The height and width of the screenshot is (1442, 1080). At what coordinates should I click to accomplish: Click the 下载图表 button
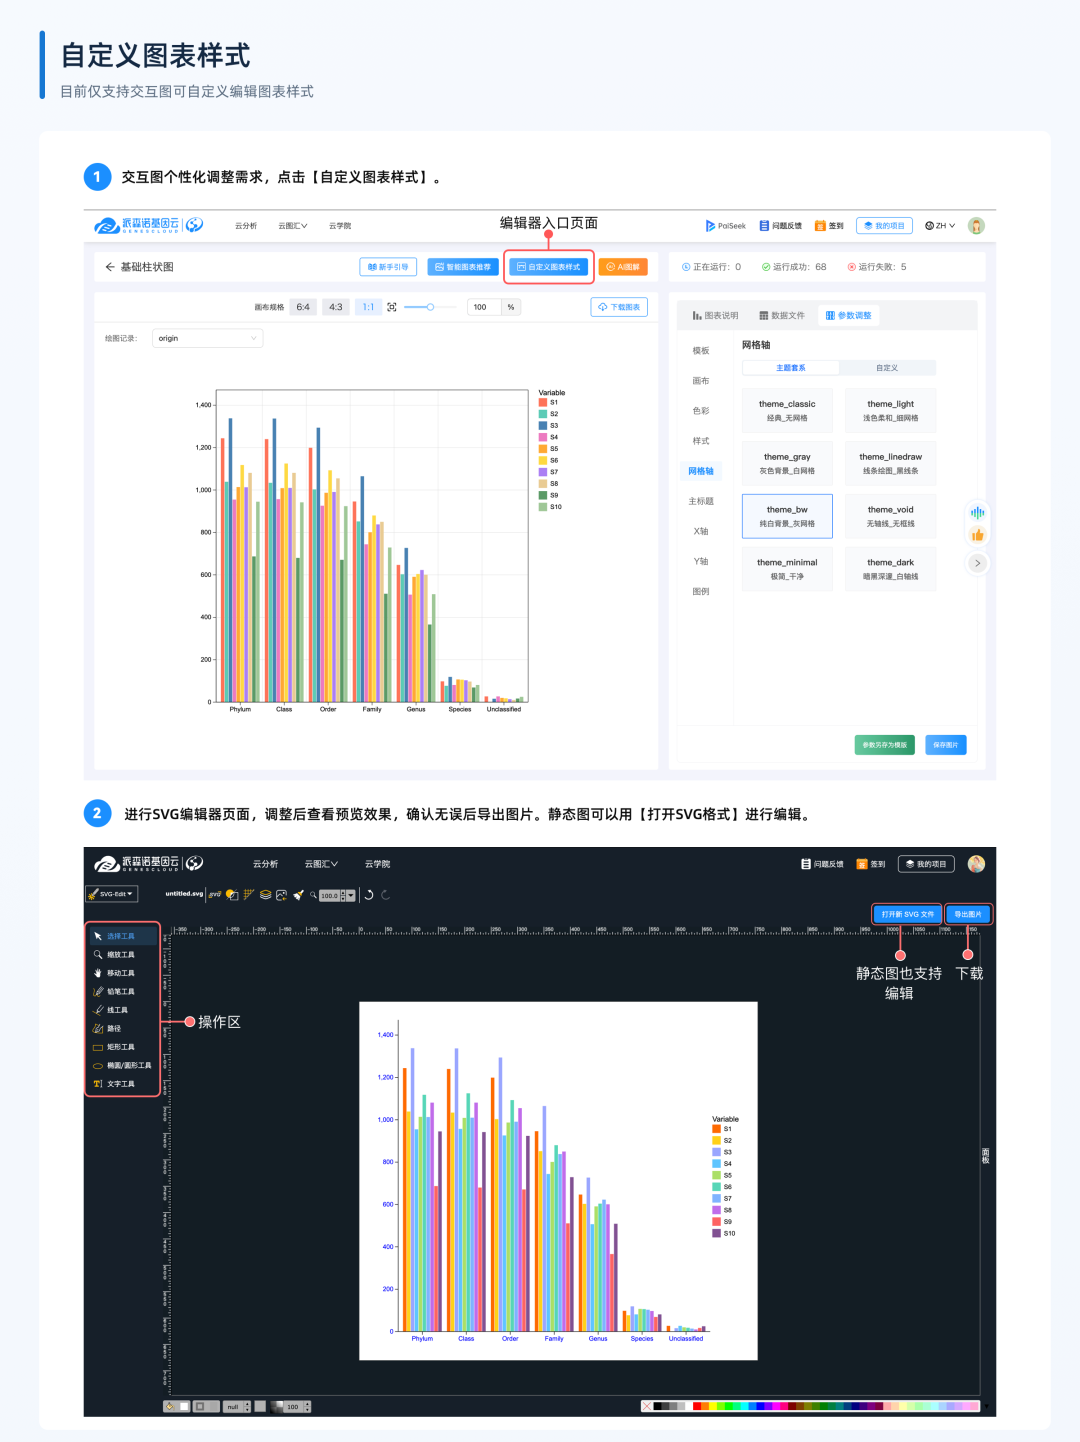pyautogui.click(x=620, y=307)
